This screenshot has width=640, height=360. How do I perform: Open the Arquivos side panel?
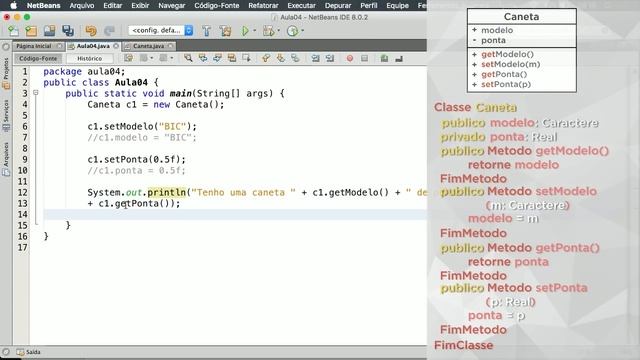[x=6, y=159]
